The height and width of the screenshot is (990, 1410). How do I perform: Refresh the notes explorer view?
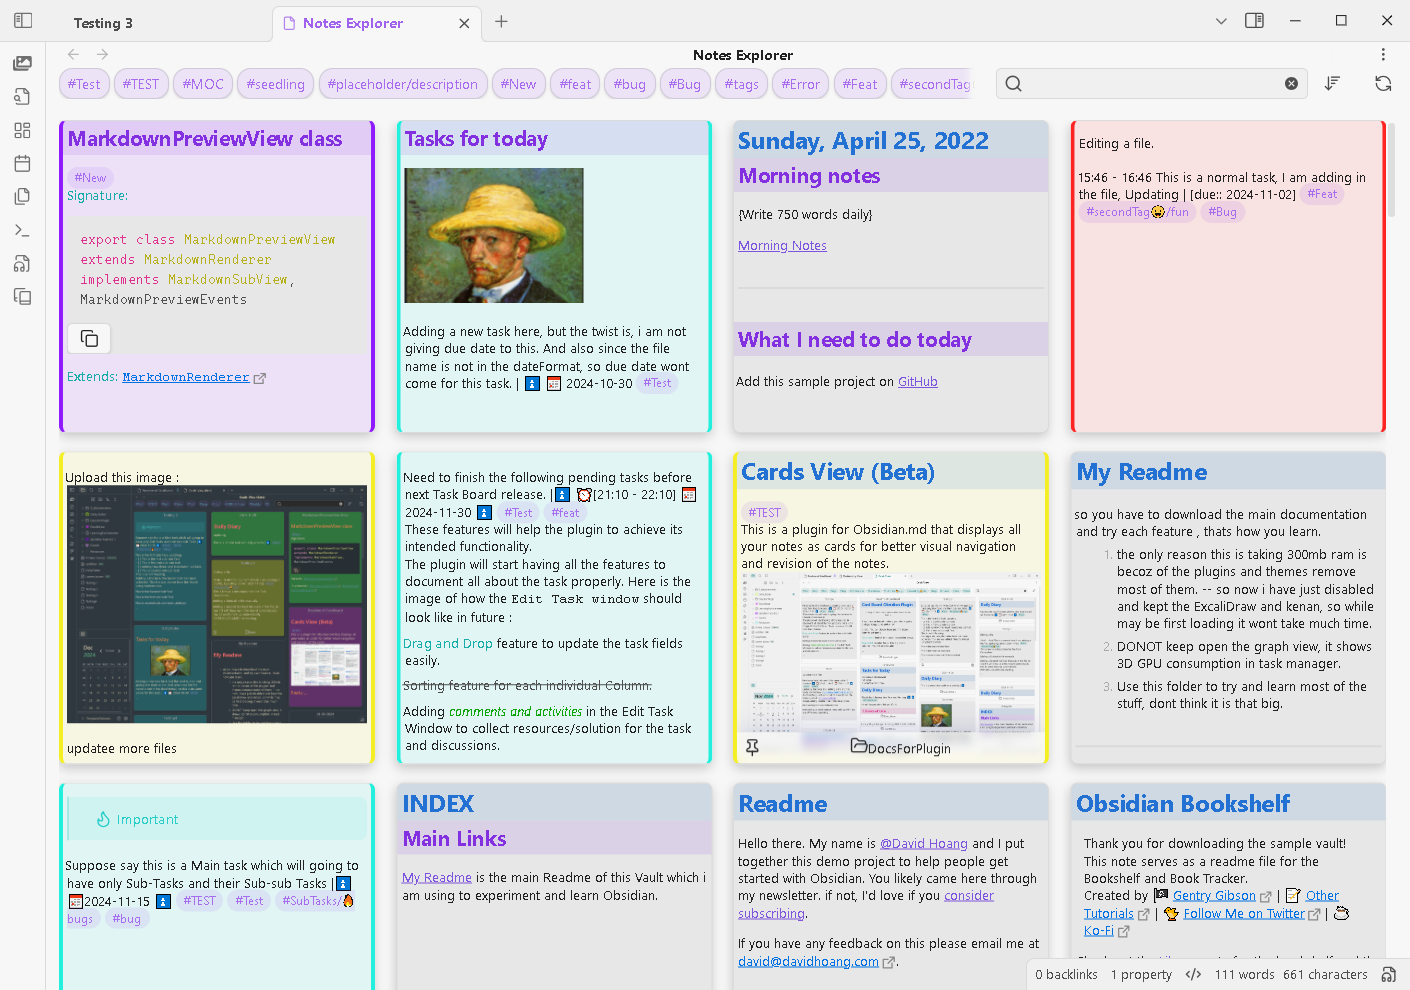(x=1383, y=84)
